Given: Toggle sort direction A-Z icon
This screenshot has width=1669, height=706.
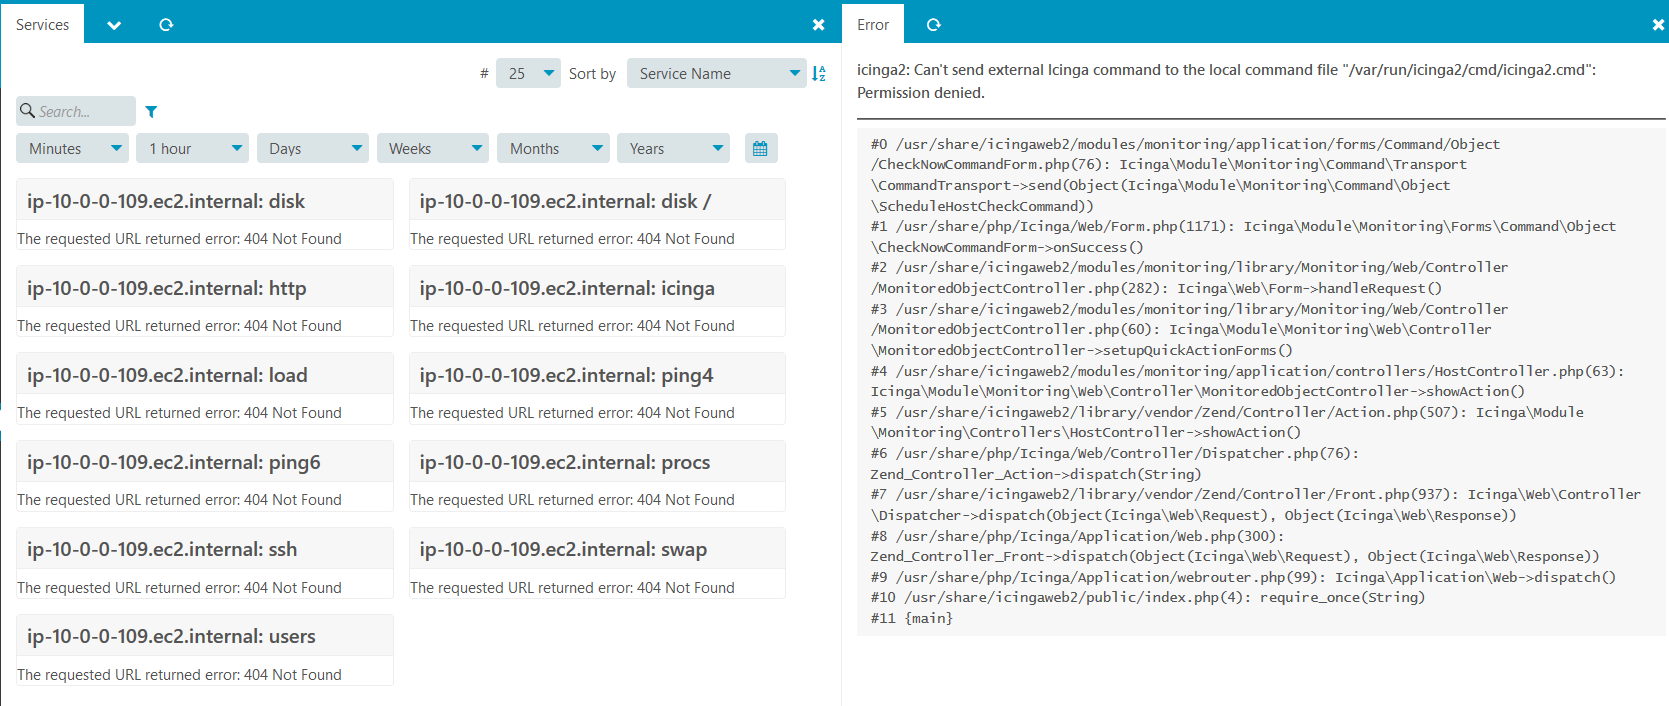Looking at the screenshot, I should (819, 73).
